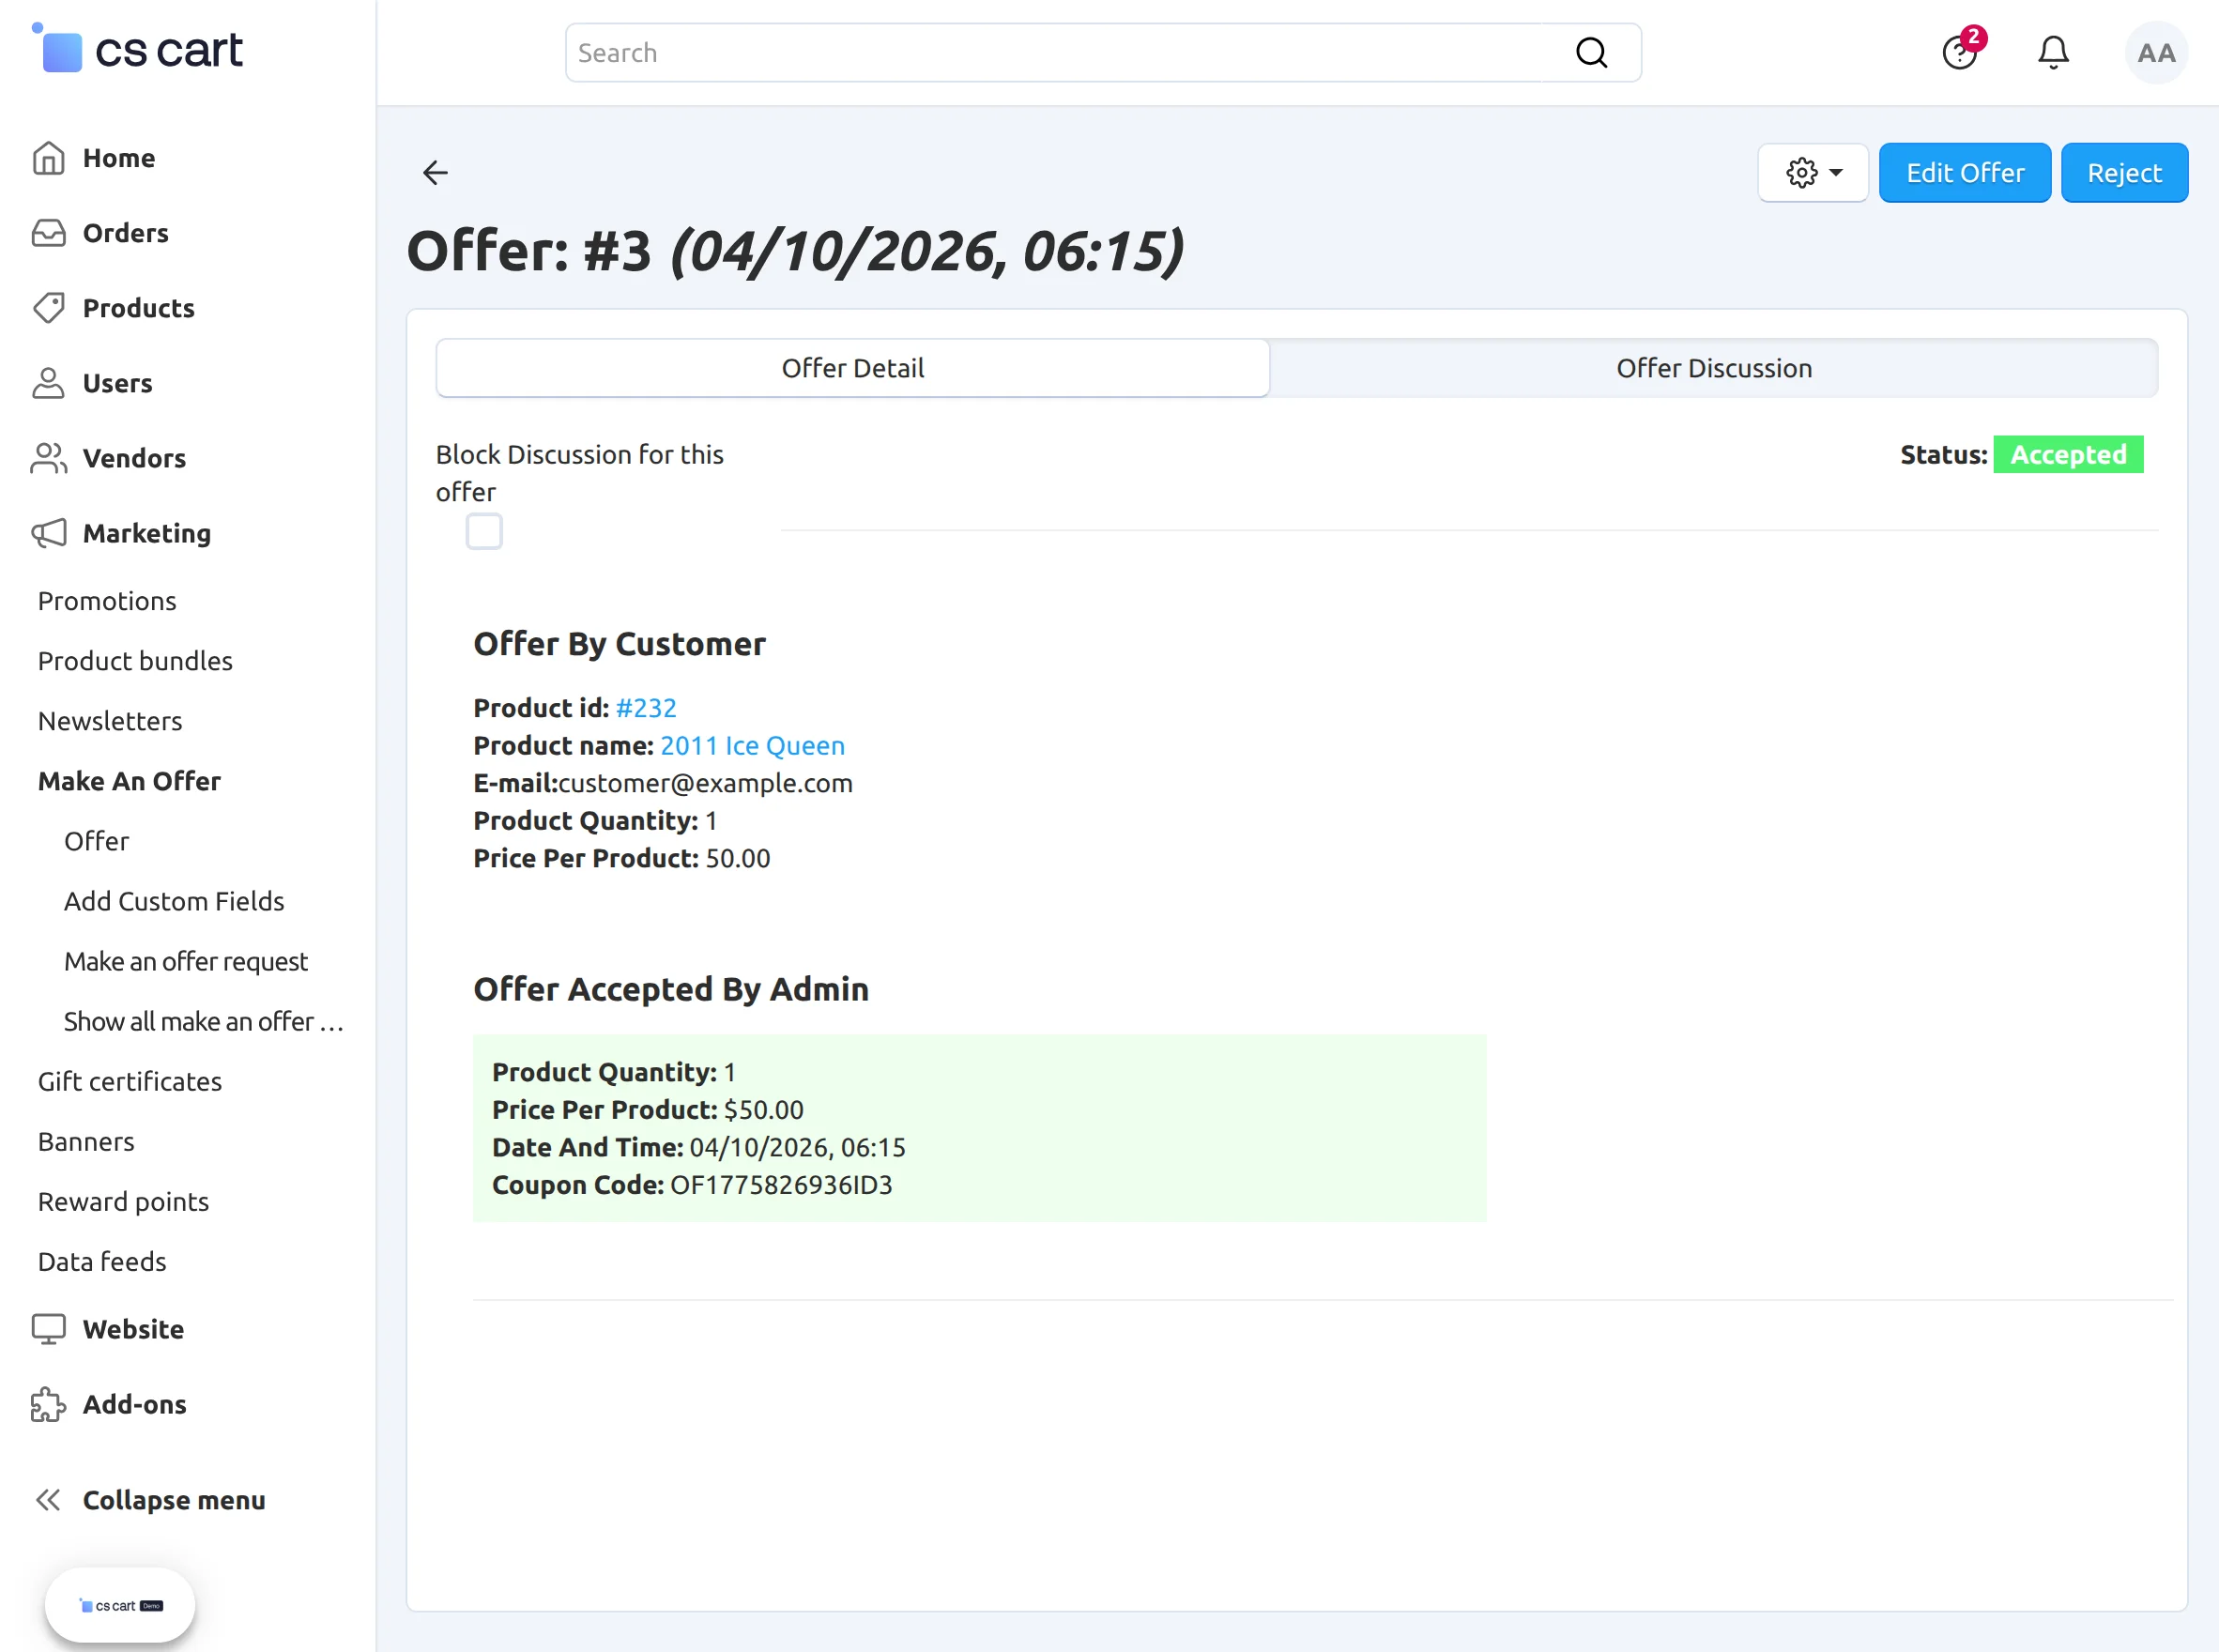Click the Add-ons puzzle icon

point(48,1404)
